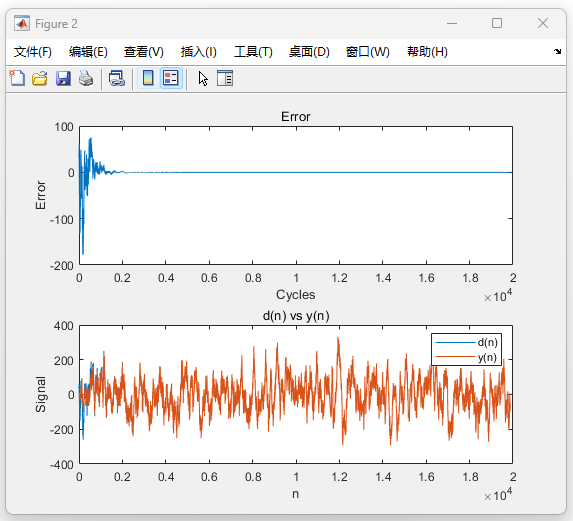Open the 窗口(W) menu
This screenshot has width=573, height=521.
click(x=368, y=52)
